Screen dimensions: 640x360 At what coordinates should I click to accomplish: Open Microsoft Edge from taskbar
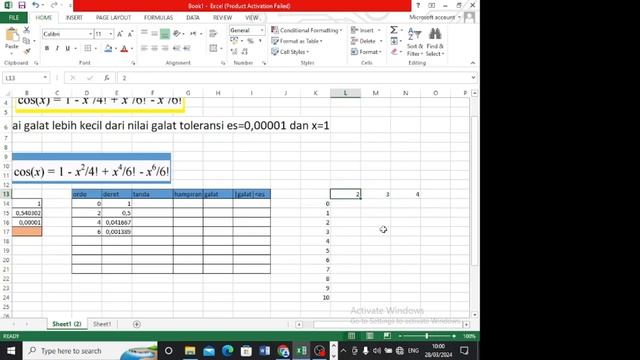coord(228,351)
